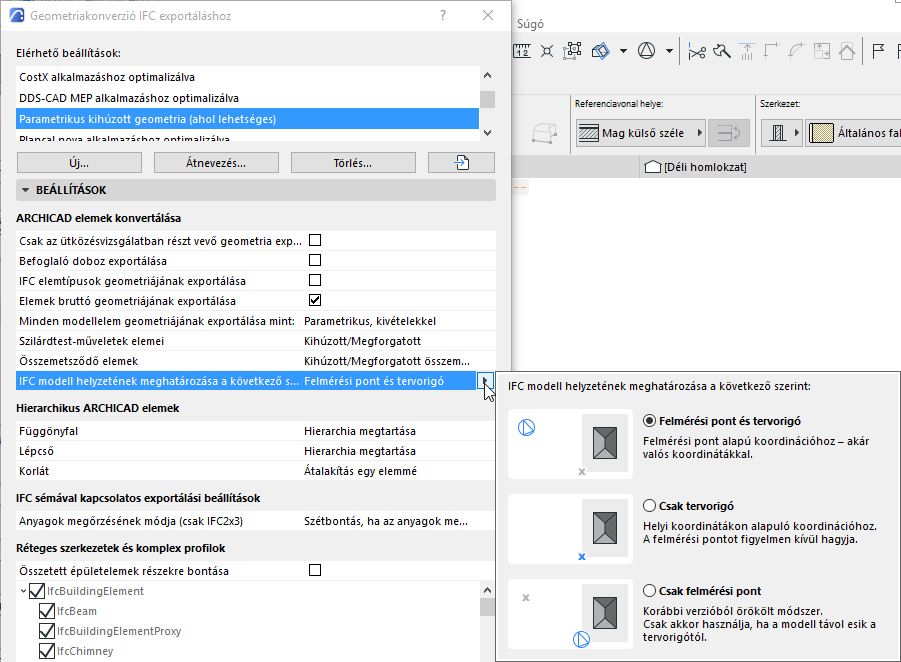Click the resize boxes tool icon
Screen dimensions: 901x662
822,51
